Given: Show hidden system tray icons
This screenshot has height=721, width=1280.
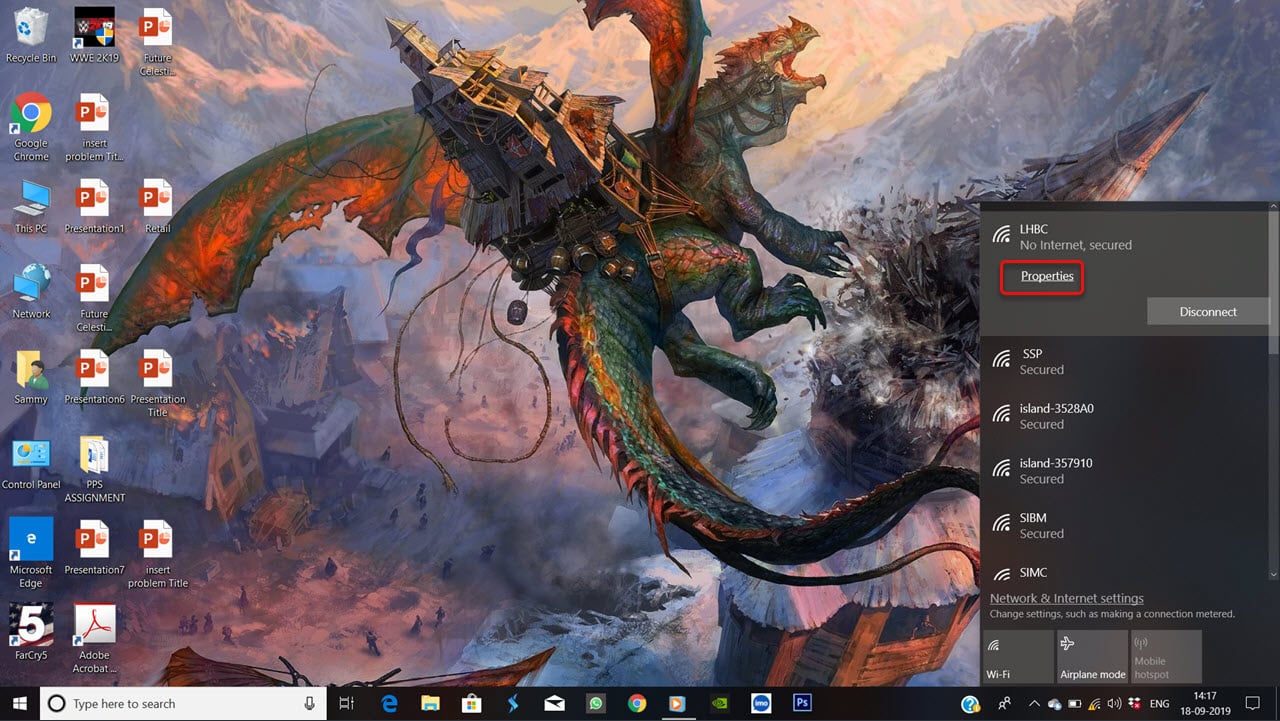Looking at the screenshot, I should [1035, 704].
